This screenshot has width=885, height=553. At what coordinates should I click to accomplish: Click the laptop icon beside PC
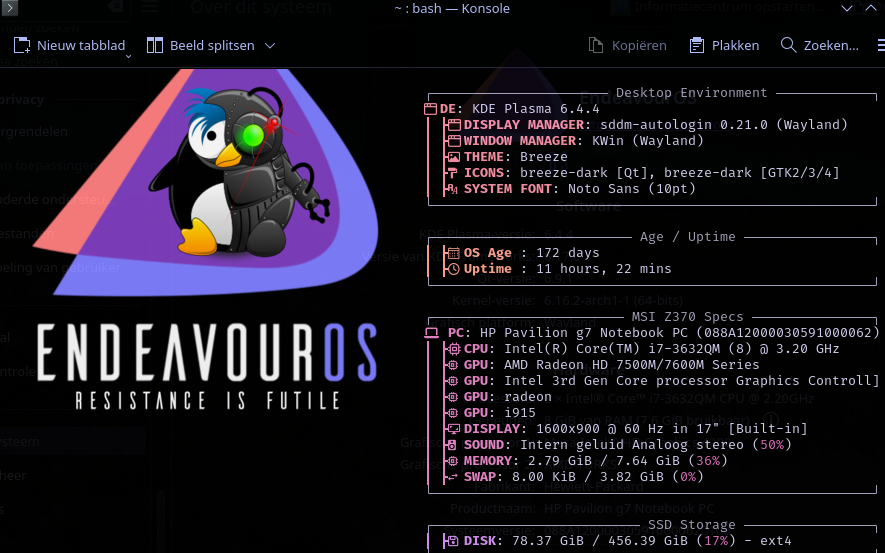(432, 333)
